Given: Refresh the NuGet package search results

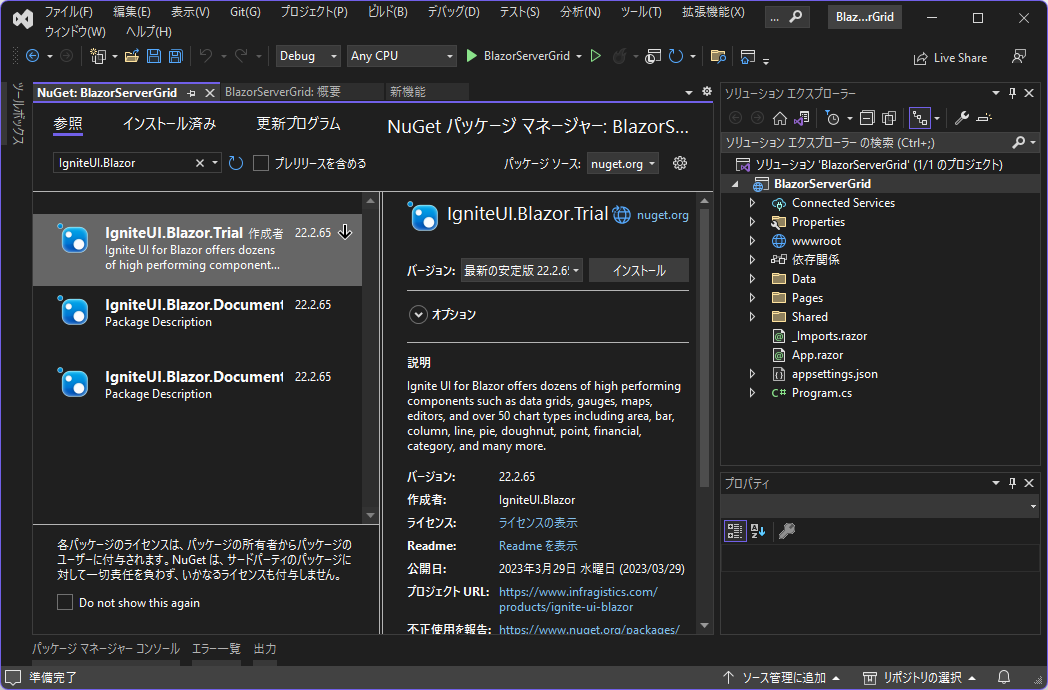Looking at the screenshot, I should 236,163.
